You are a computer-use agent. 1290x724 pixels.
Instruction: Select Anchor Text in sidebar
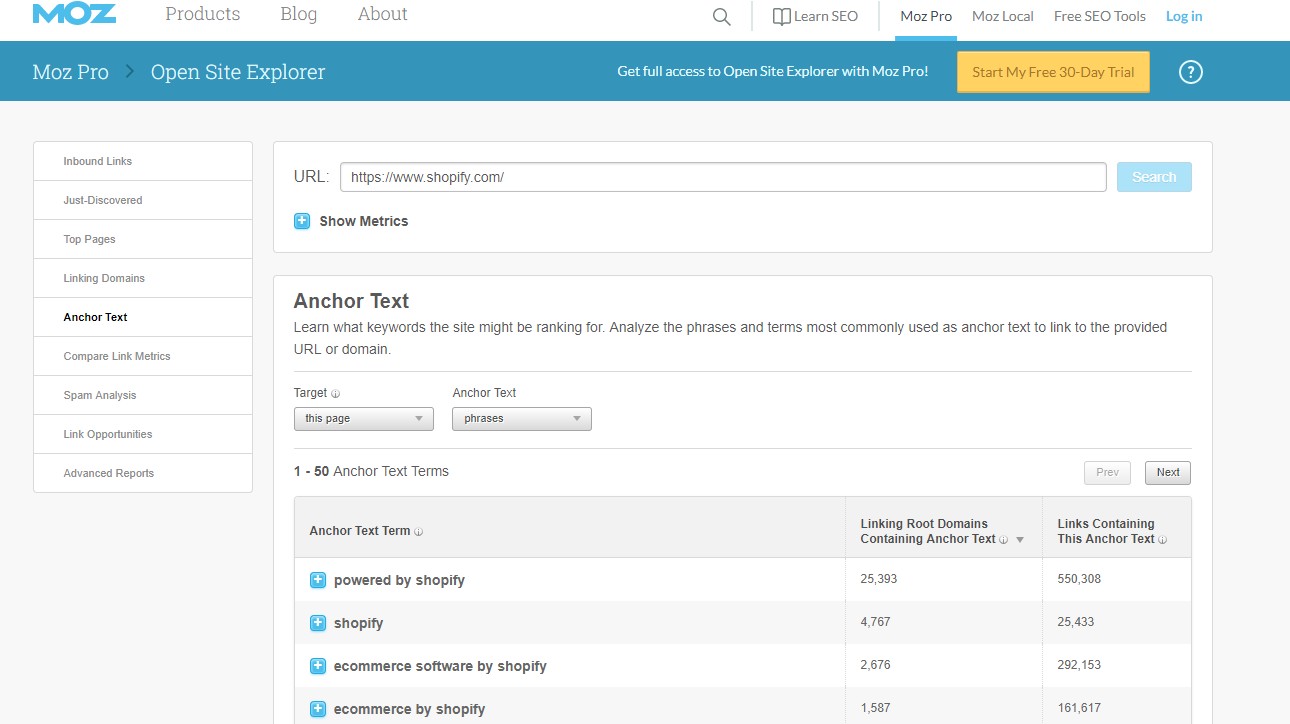143,317
